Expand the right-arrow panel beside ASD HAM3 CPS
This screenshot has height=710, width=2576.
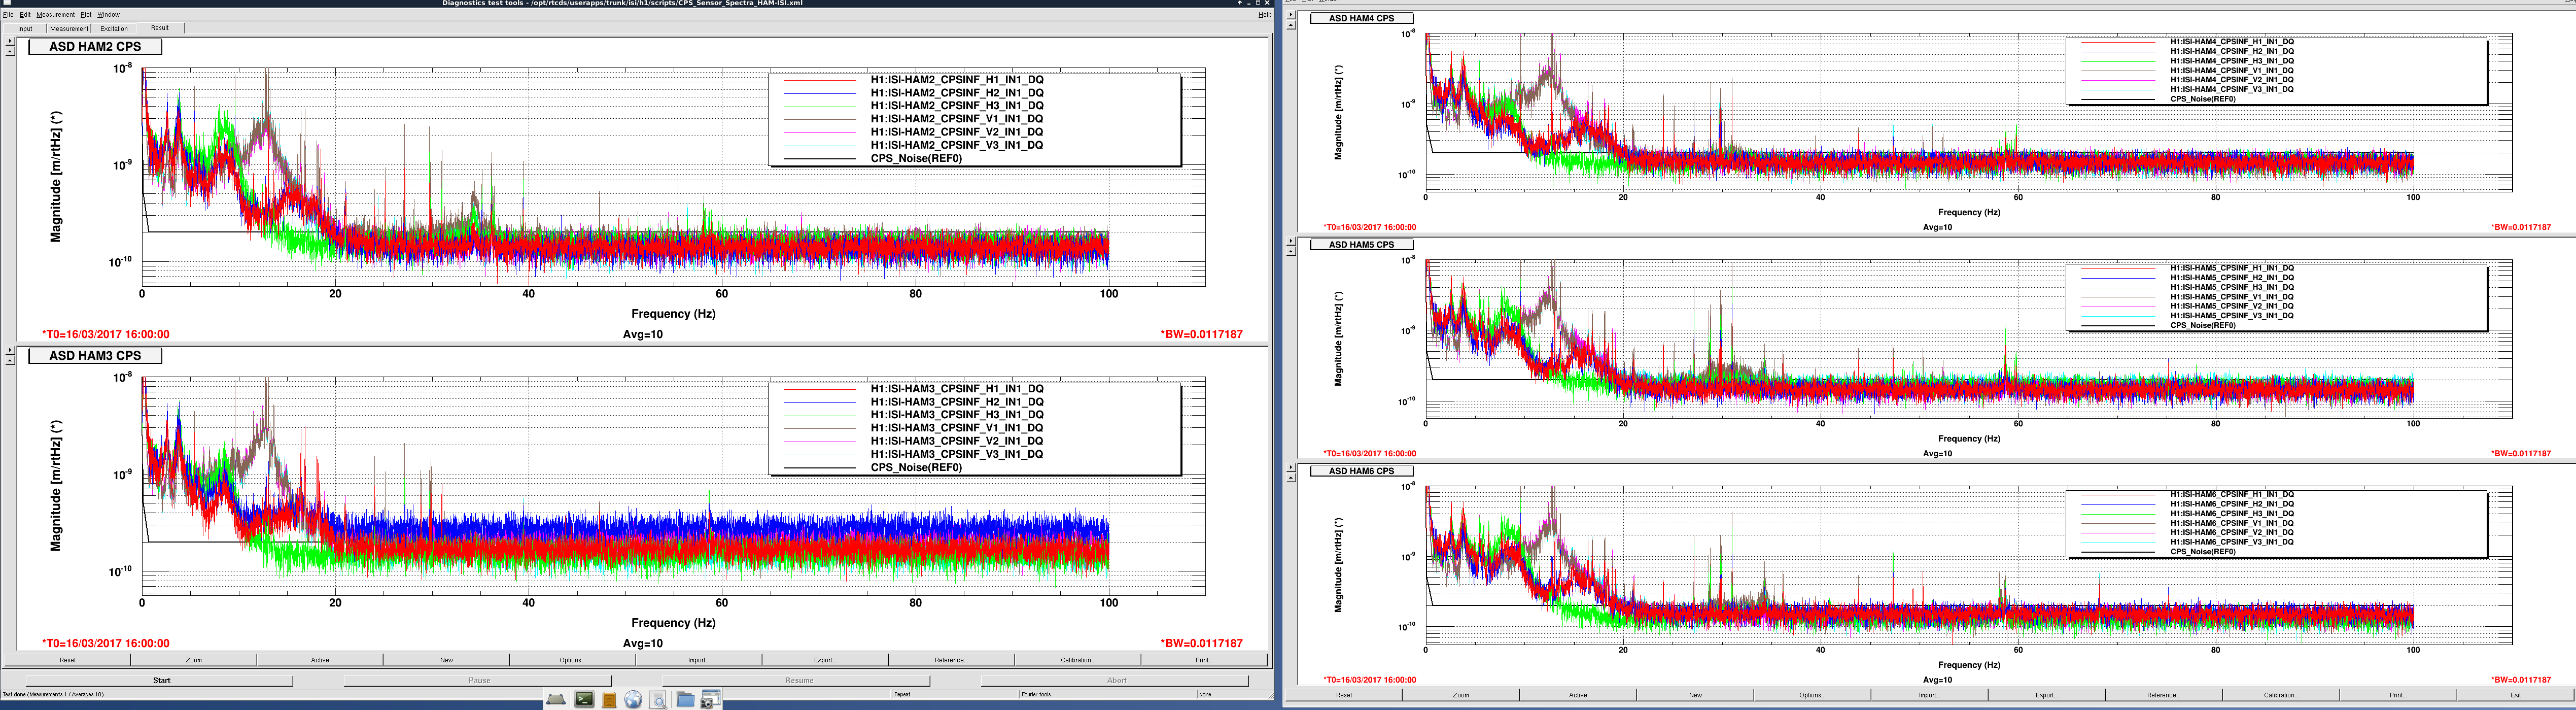point(10,351)
